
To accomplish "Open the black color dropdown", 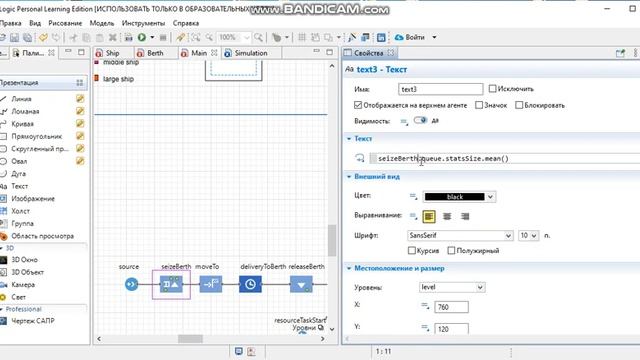I will [491, 197].
